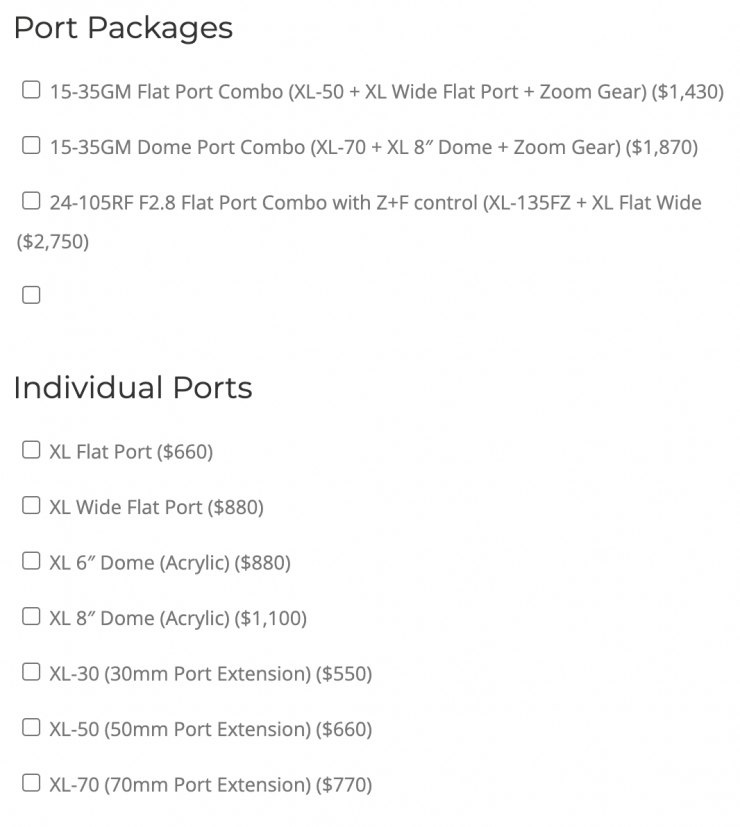The height and width of the screenshot is (827, 740).
Task: Click the XL 8″ Dome (Acrylic) label text
Action: (178, 619)
